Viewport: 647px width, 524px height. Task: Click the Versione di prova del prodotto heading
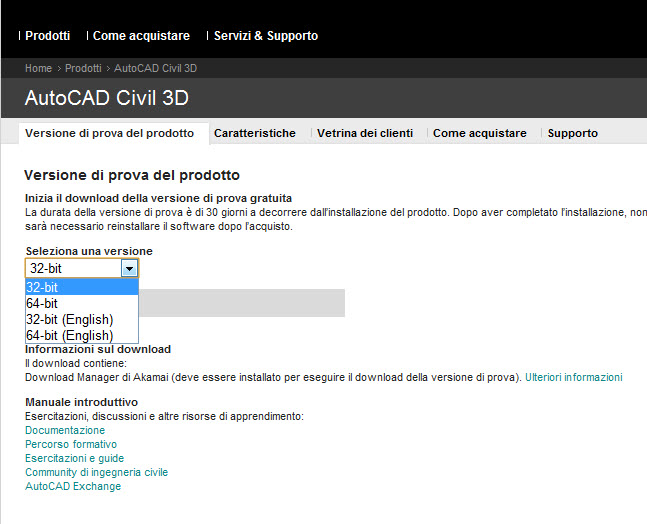[132, 175]
